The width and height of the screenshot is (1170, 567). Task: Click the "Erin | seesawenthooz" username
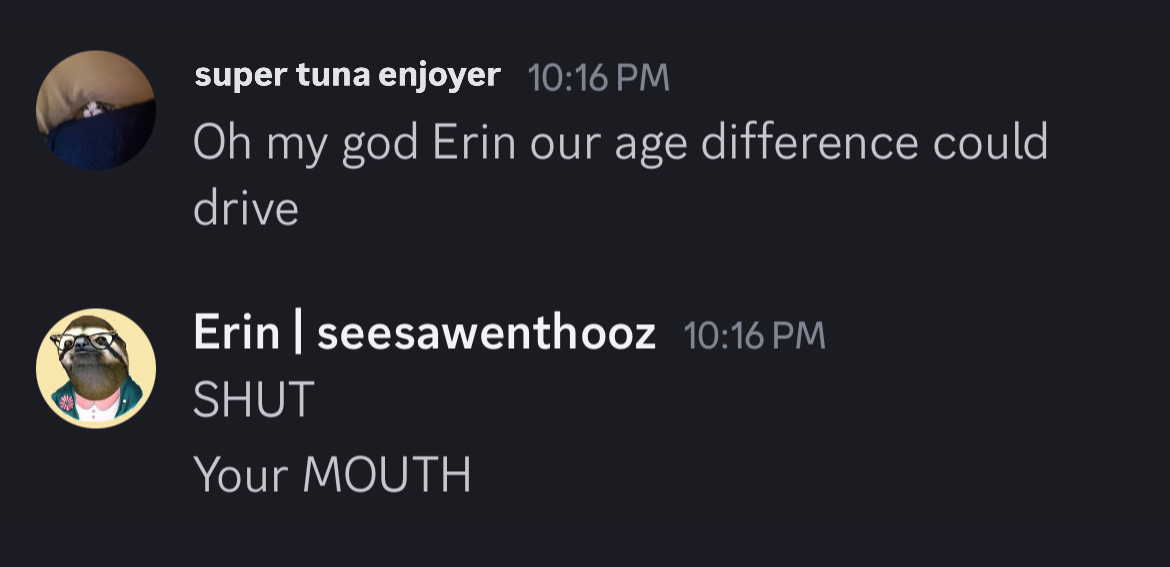424,334
